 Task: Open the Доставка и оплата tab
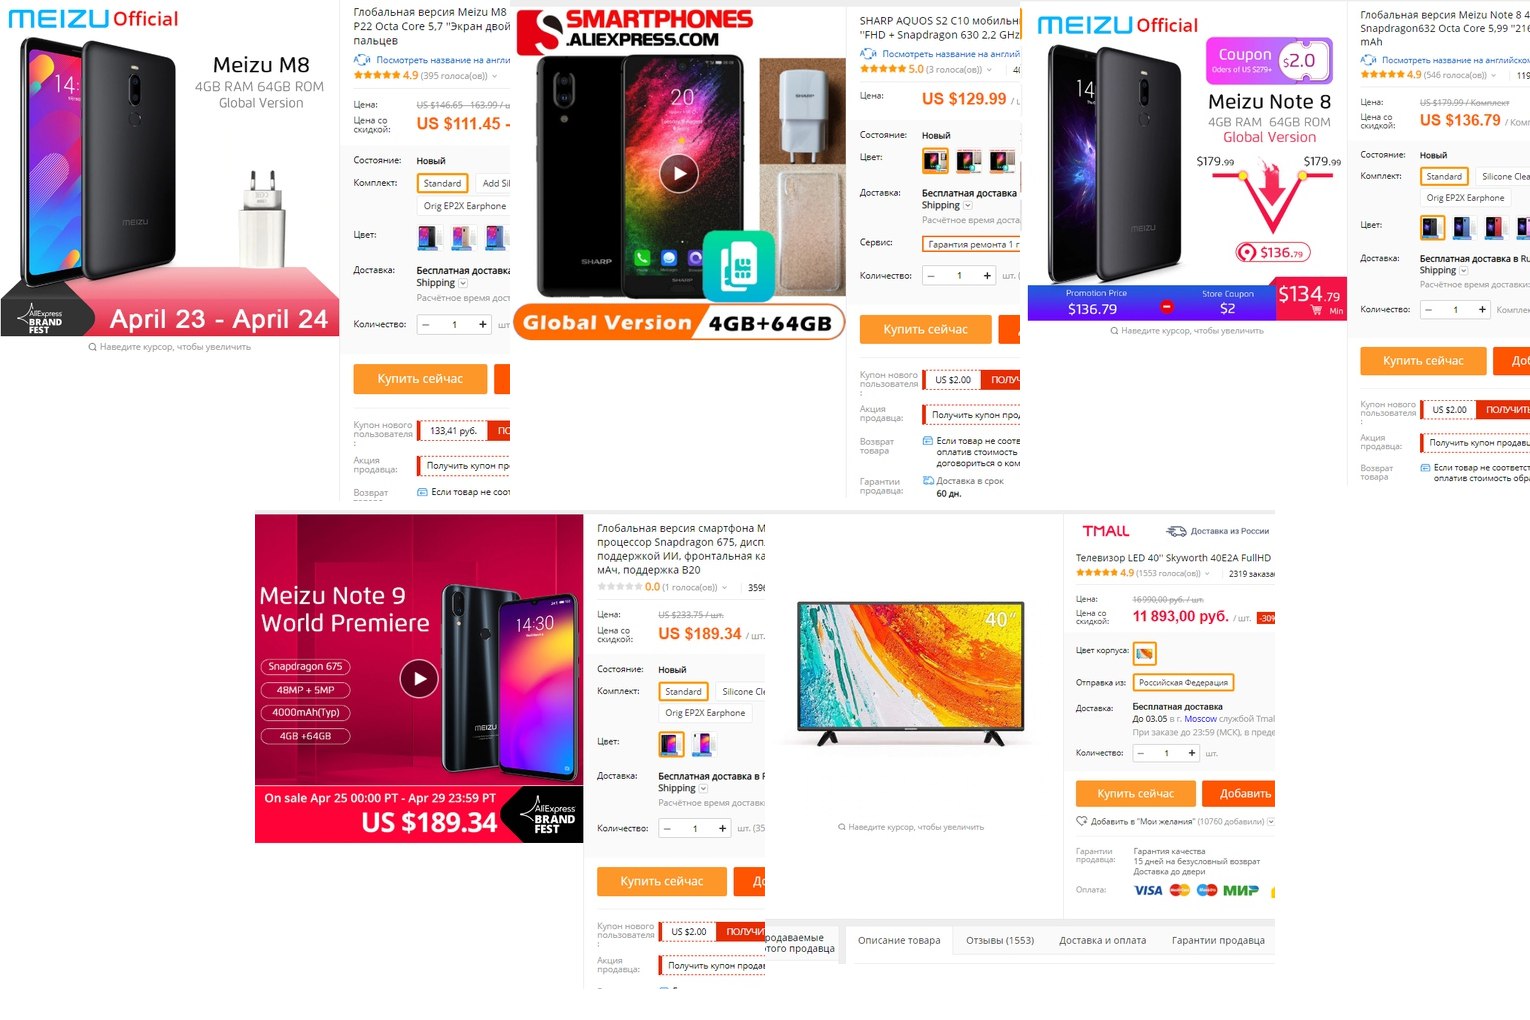[1102, 940]
